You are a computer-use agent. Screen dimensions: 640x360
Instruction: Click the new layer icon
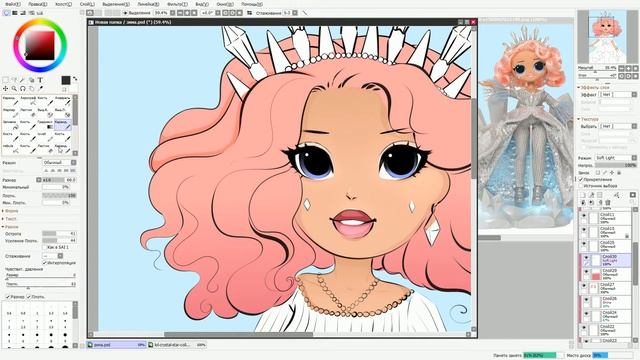coord(583,195)
